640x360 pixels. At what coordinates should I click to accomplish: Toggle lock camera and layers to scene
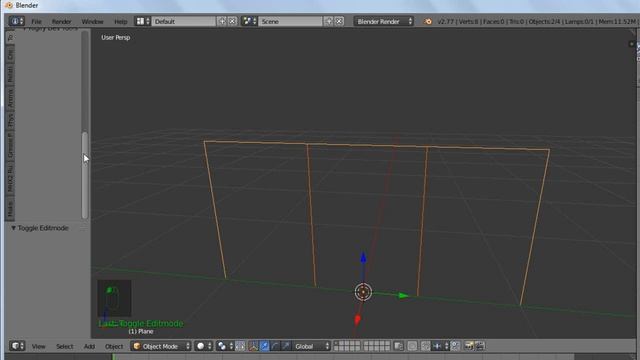399,346
